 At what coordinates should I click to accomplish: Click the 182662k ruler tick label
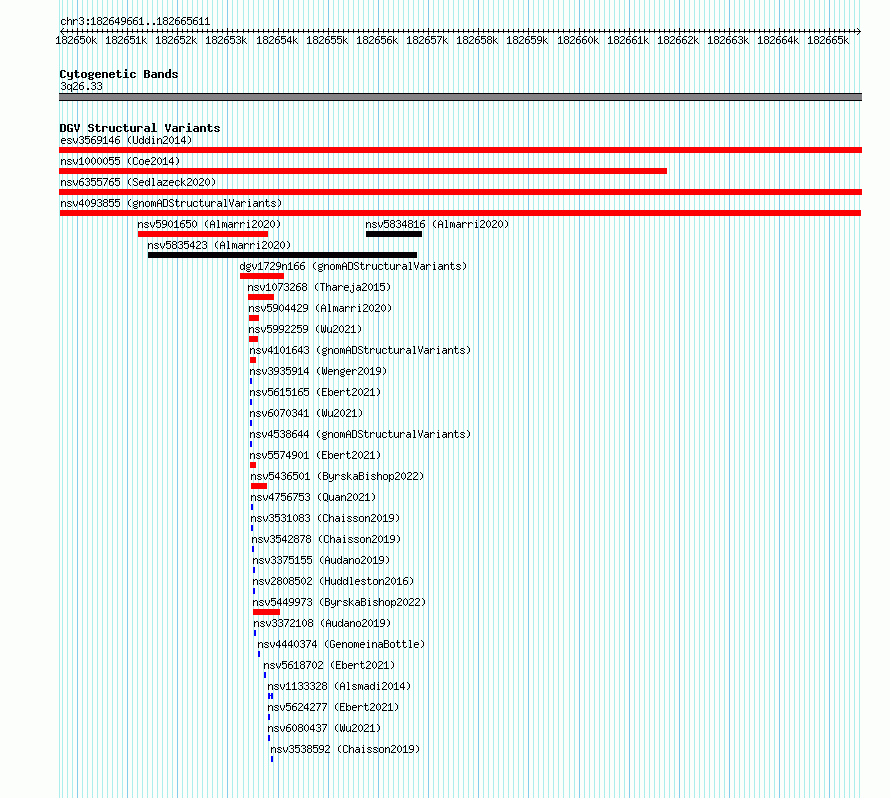point(678,40)
